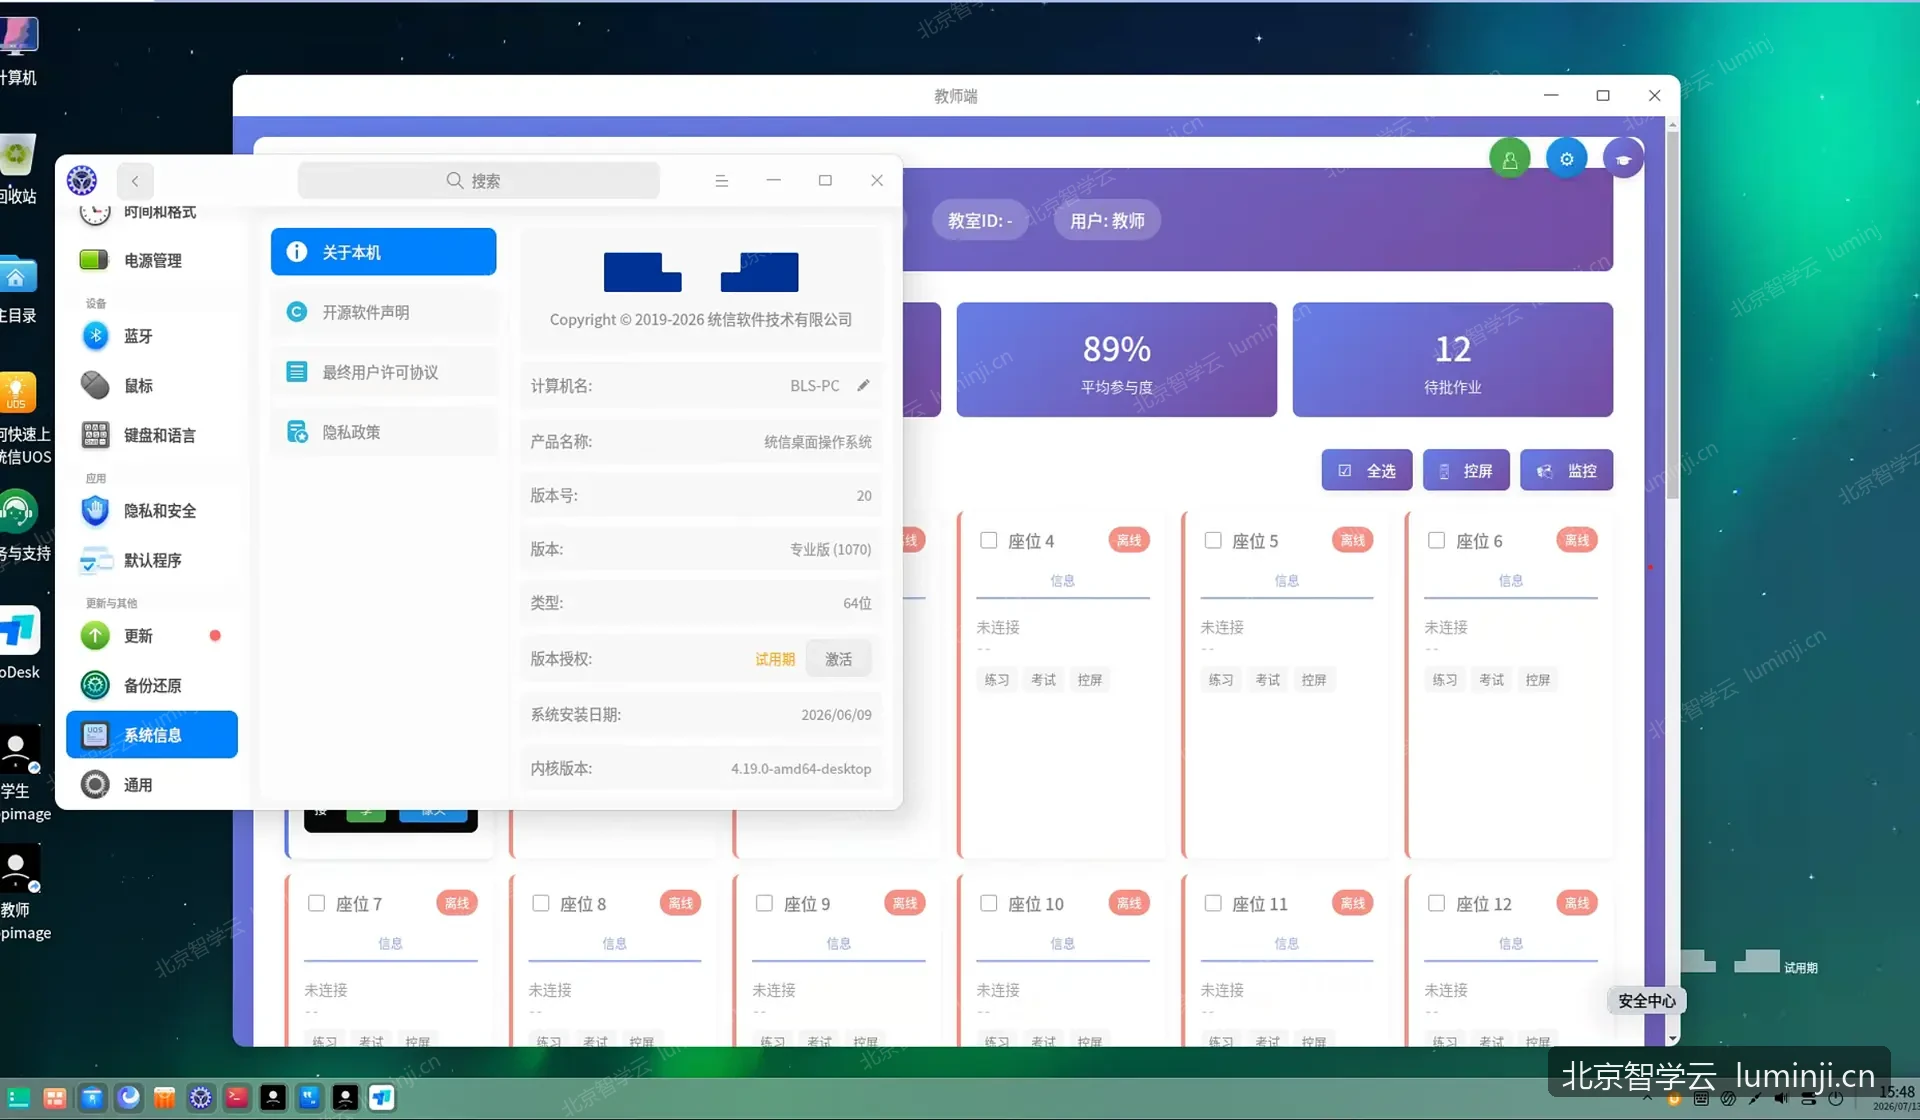The width and height of the screenshot is (1920, 1120).
Task: Open Privacy and Security settings
Action: coord(152,511)
